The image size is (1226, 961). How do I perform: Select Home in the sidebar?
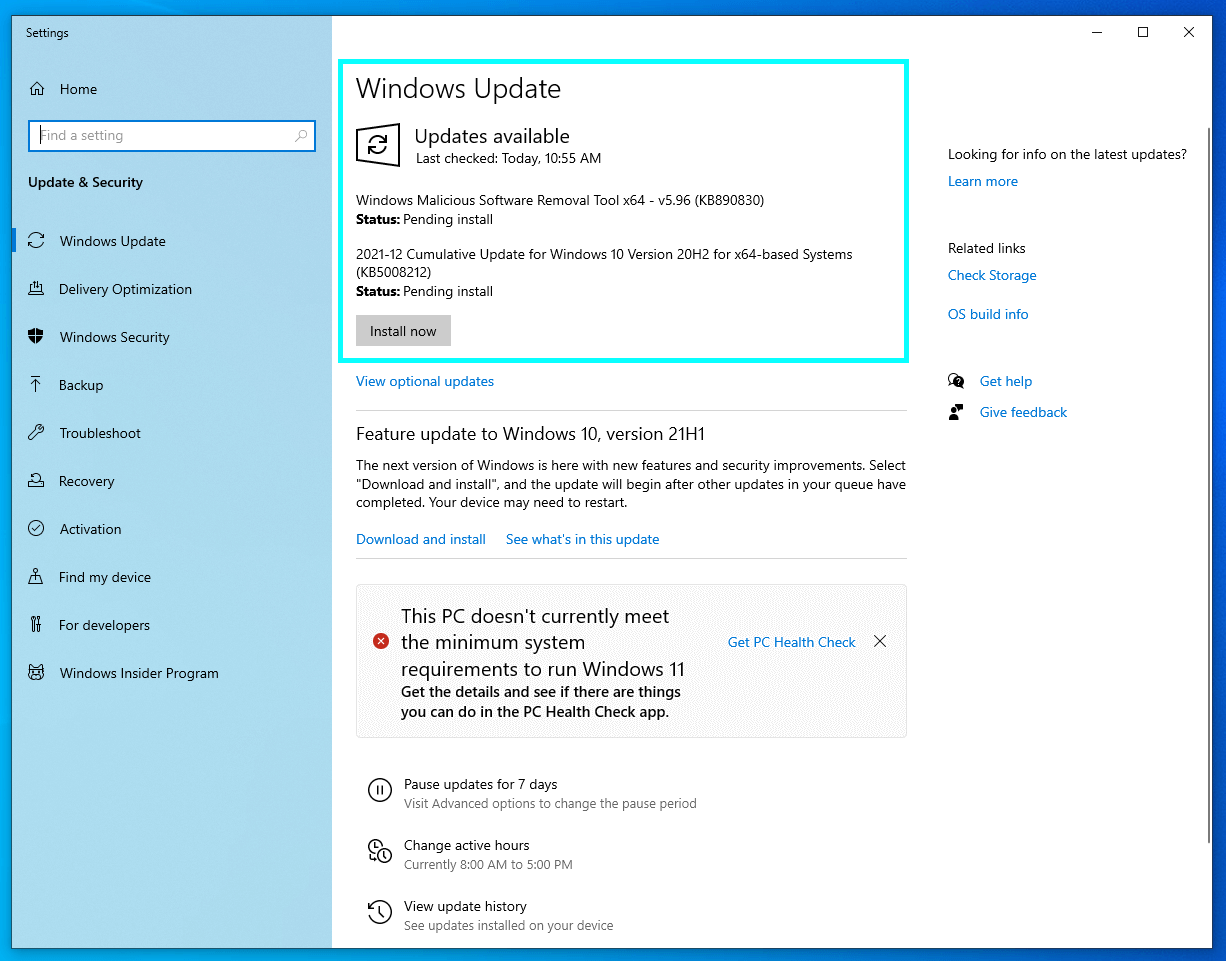[78, 89]
